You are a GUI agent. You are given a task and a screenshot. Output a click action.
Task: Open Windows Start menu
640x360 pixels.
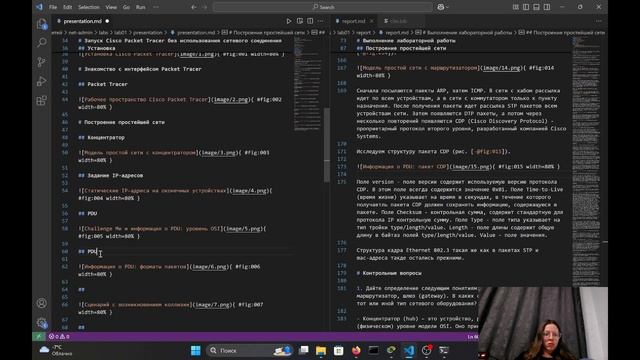(196, 350)
